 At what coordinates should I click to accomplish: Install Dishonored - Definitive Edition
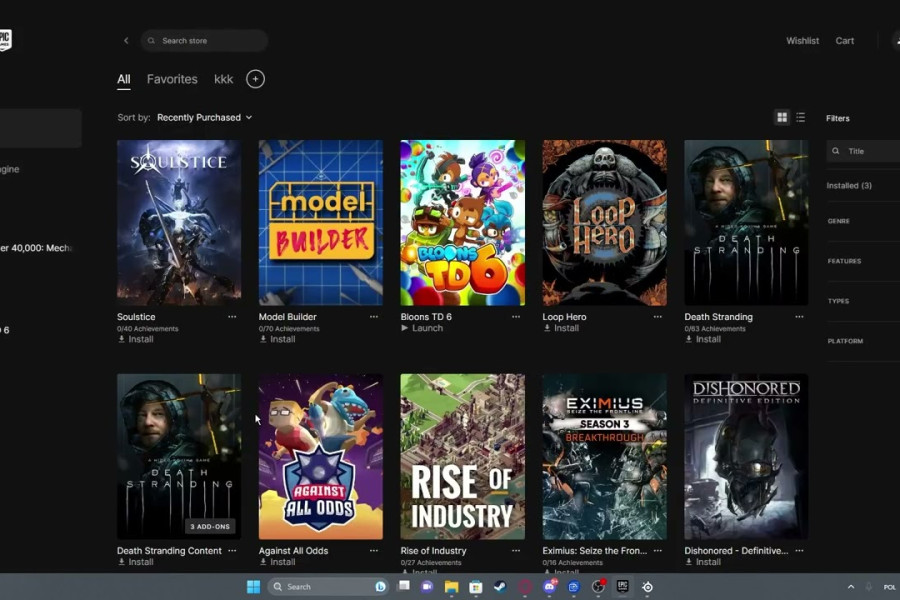(x=703, y=562)
